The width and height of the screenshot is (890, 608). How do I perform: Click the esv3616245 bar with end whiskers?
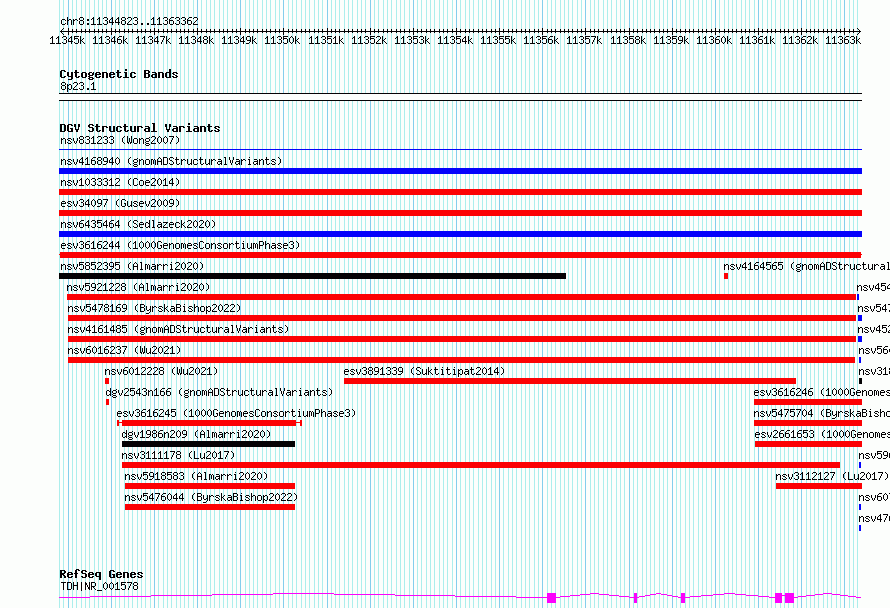point(209,423)
